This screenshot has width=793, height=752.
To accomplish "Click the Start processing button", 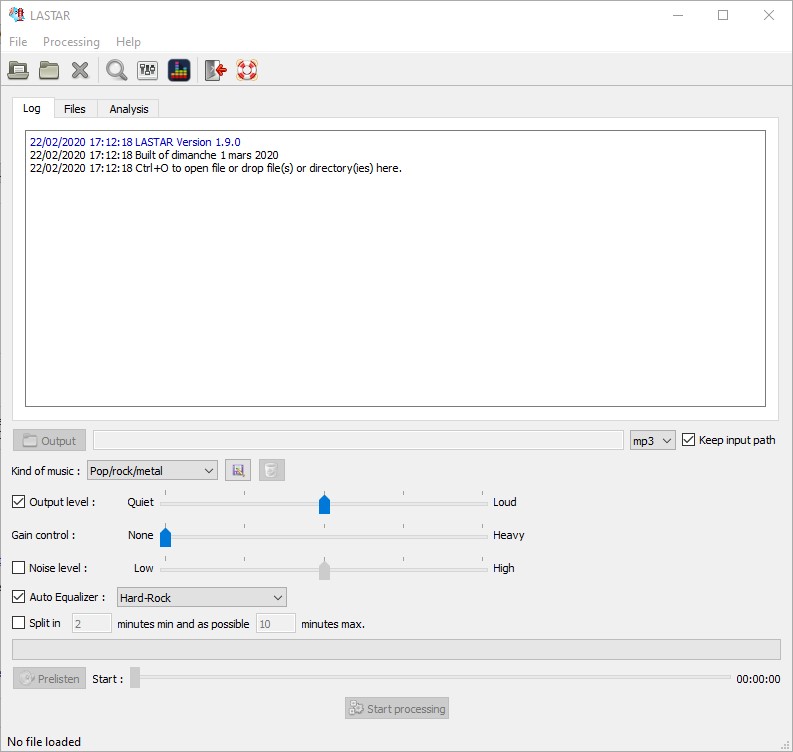I will pos(397,709).
